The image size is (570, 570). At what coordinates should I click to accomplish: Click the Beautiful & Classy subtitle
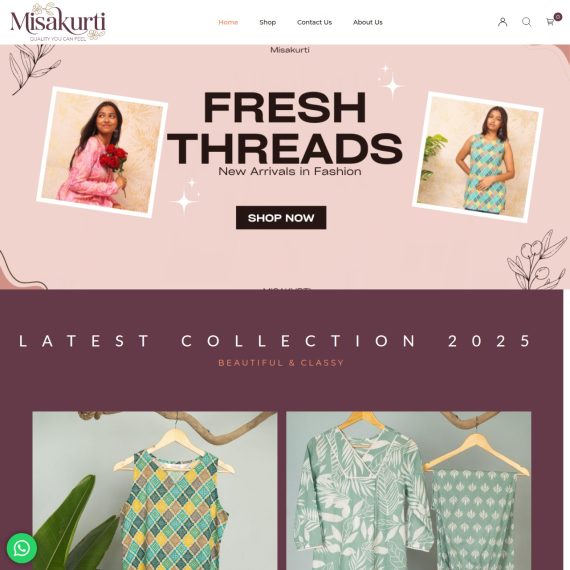[281, 363]
